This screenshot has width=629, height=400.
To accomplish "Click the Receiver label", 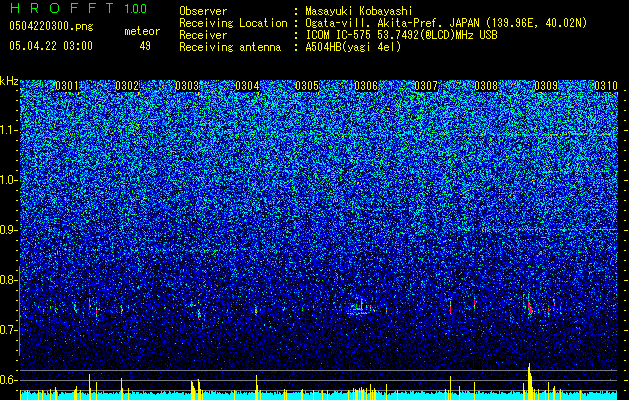I will coord(203,35).
